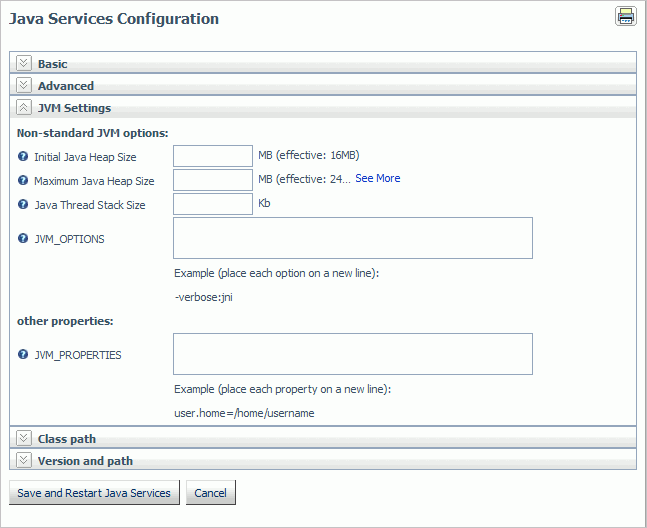Expand the Class path section
This screenshot has width=647, height=528.
24,438
